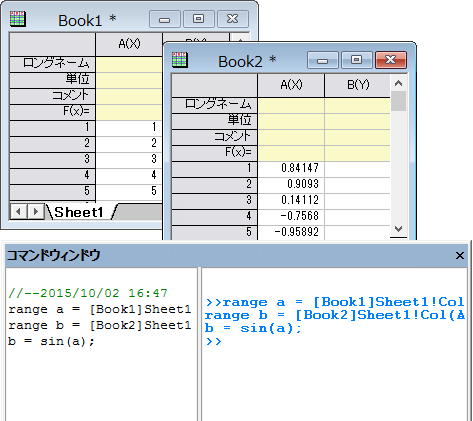Click empty B(Y) cell in row 1 of Book2
This screenshot has width=473, height=421.
tap(358, 169)
